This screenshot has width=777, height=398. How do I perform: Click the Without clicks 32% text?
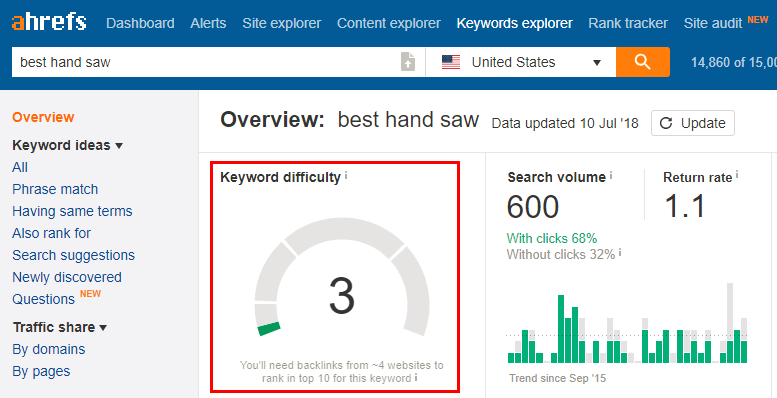pos(560,254)
